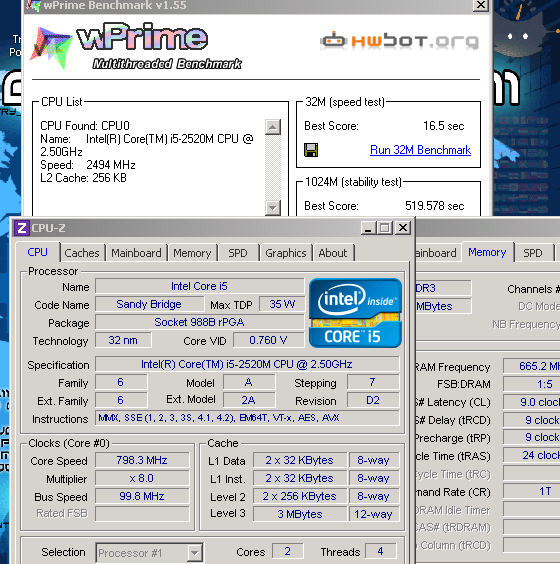The image size is (560, 564).
Task: Close the wPrime Benchmark window
Action: pos(480,5)
